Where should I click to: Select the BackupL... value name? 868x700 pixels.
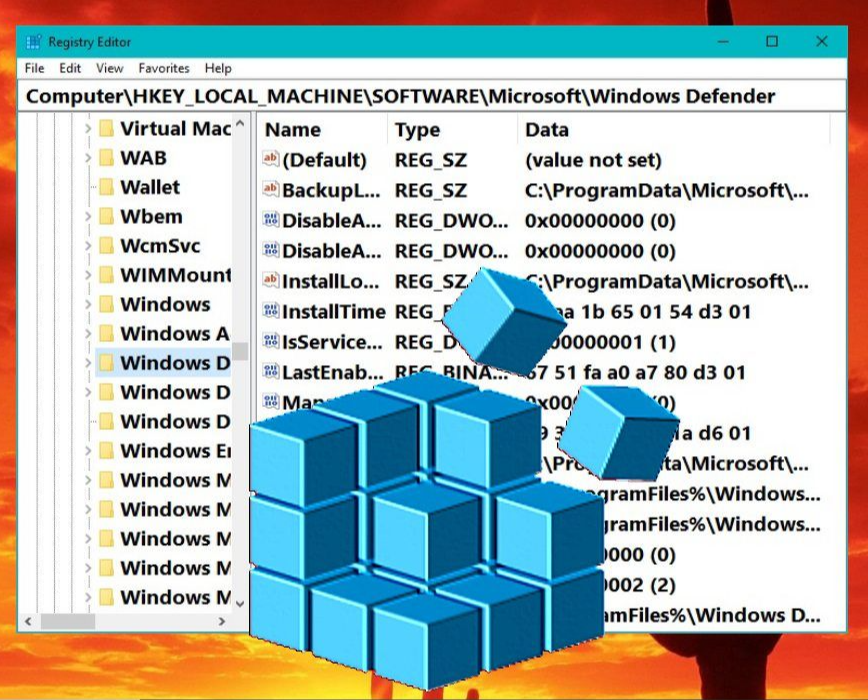[332, 190]
